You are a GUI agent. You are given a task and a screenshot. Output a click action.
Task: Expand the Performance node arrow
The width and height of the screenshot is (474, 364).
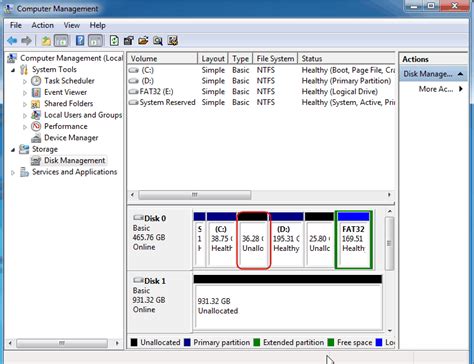(x=25, y=127)
